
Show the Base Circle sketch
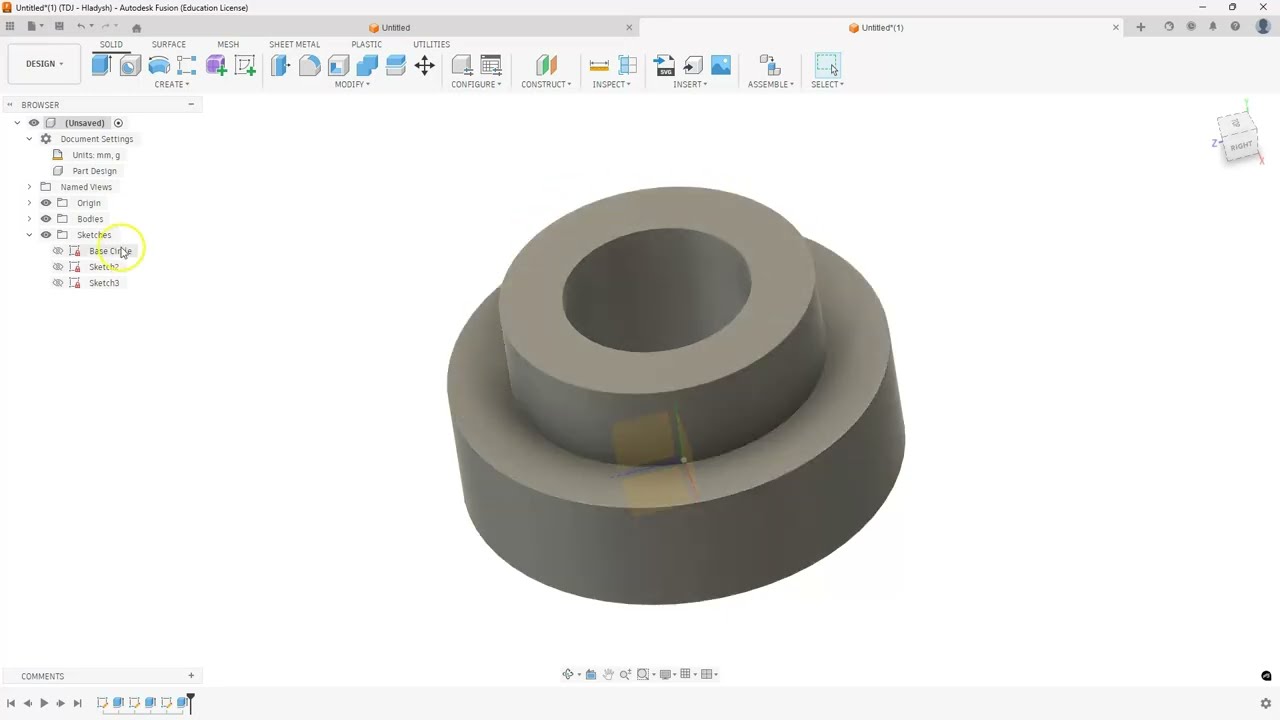[x=58, y=251]
